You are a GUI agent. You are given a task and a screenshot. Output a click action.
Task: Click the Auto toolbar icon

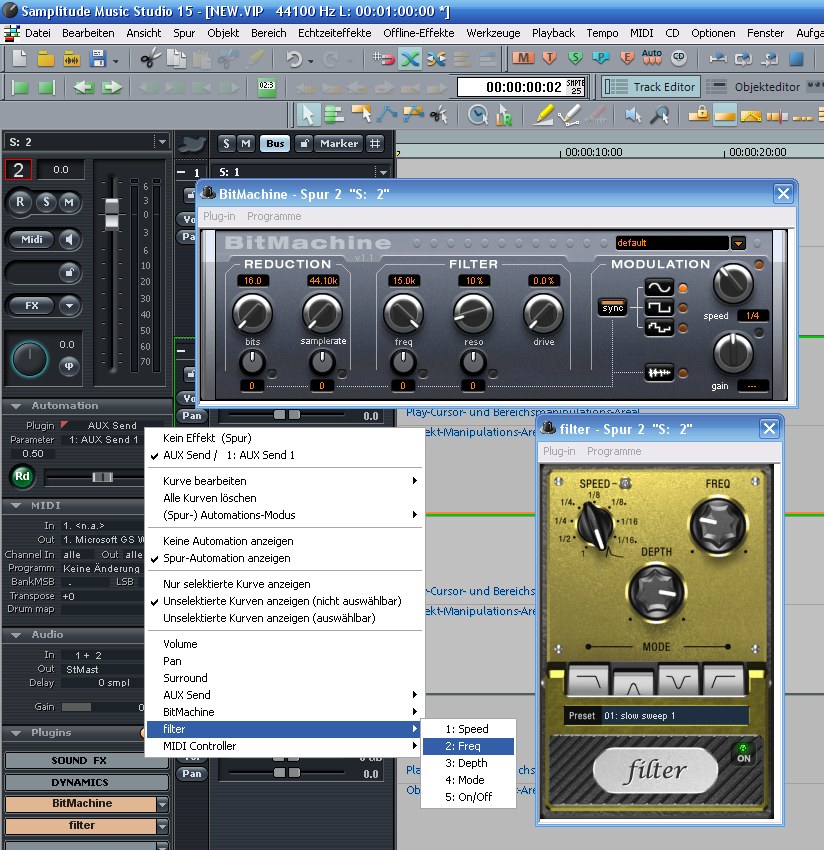[652, 57]
